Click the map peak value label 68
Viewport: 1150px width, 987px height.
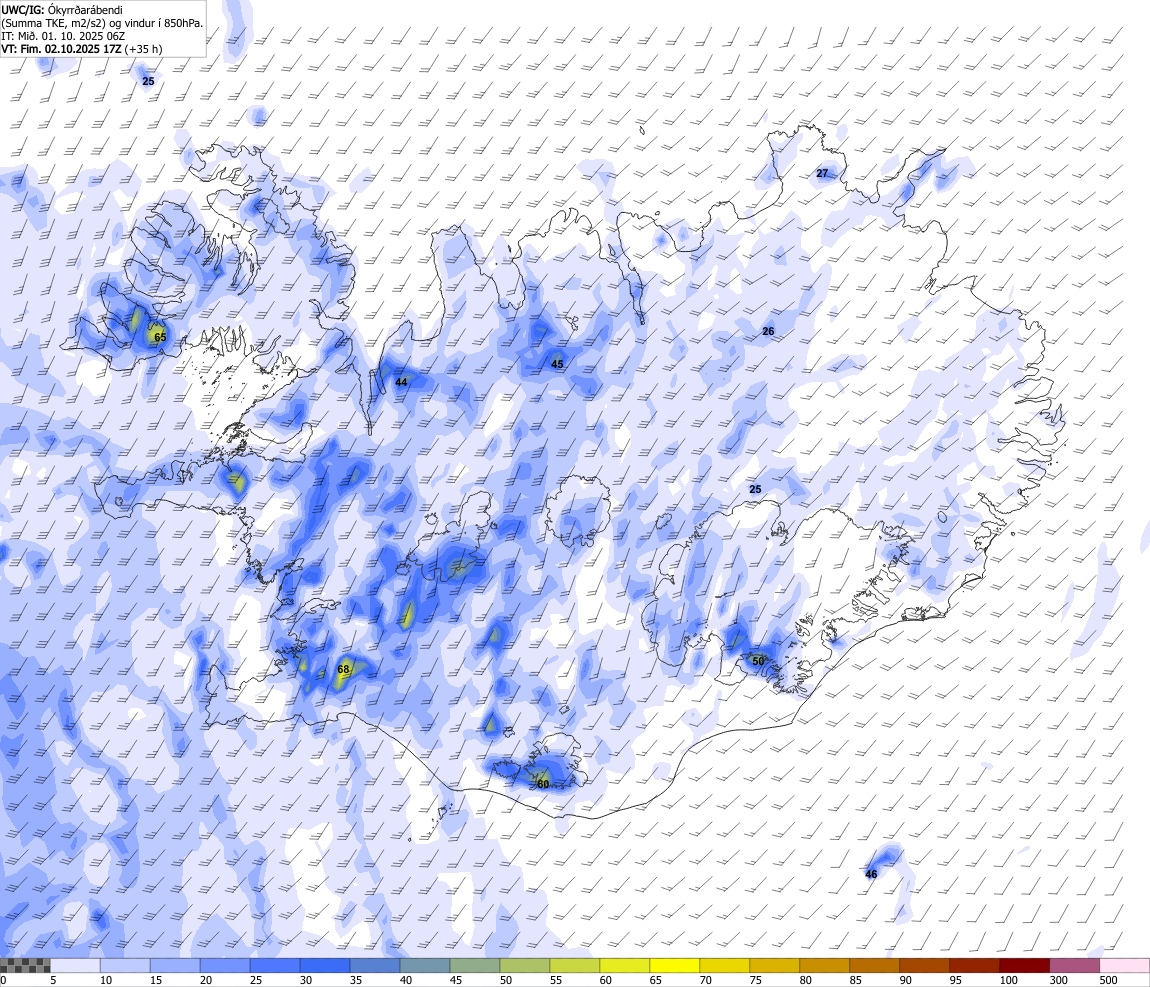coord(343,669)
